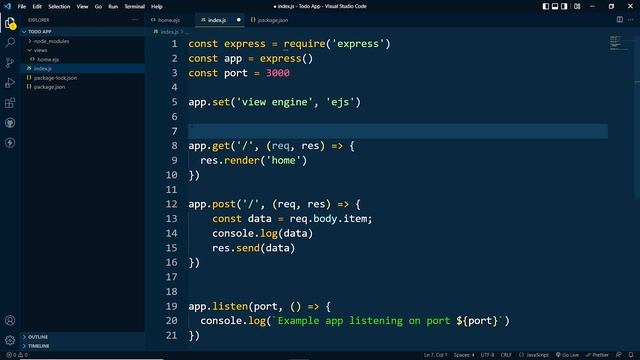Click index.js in the breadcrumb bar
The width and height of the screenshot is (640, 360).
pos(169,31)
